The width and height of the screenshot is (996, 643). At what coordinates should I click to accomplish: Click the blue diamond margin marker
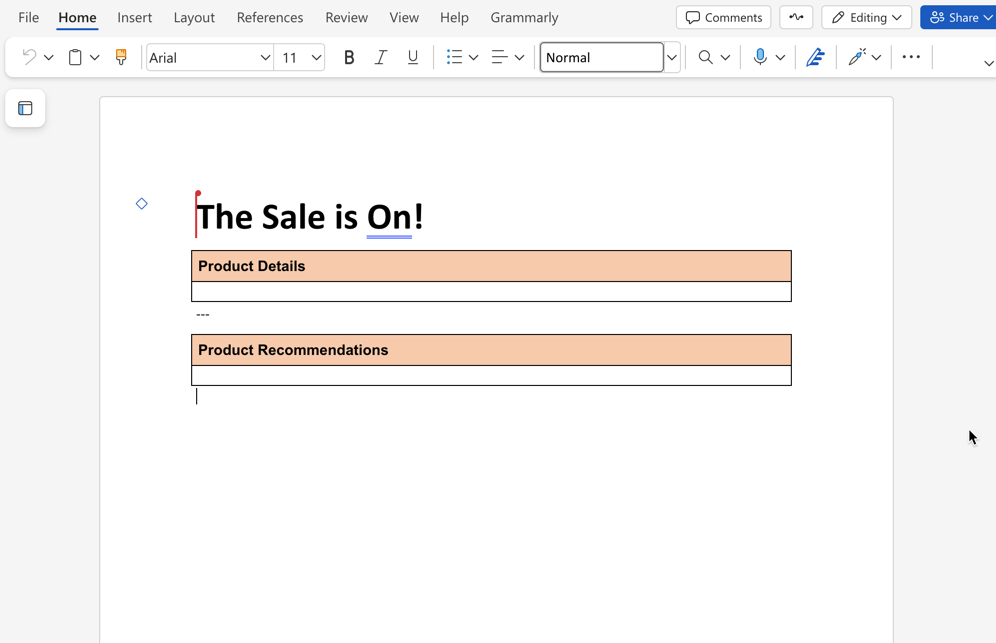tap(142, 203)
